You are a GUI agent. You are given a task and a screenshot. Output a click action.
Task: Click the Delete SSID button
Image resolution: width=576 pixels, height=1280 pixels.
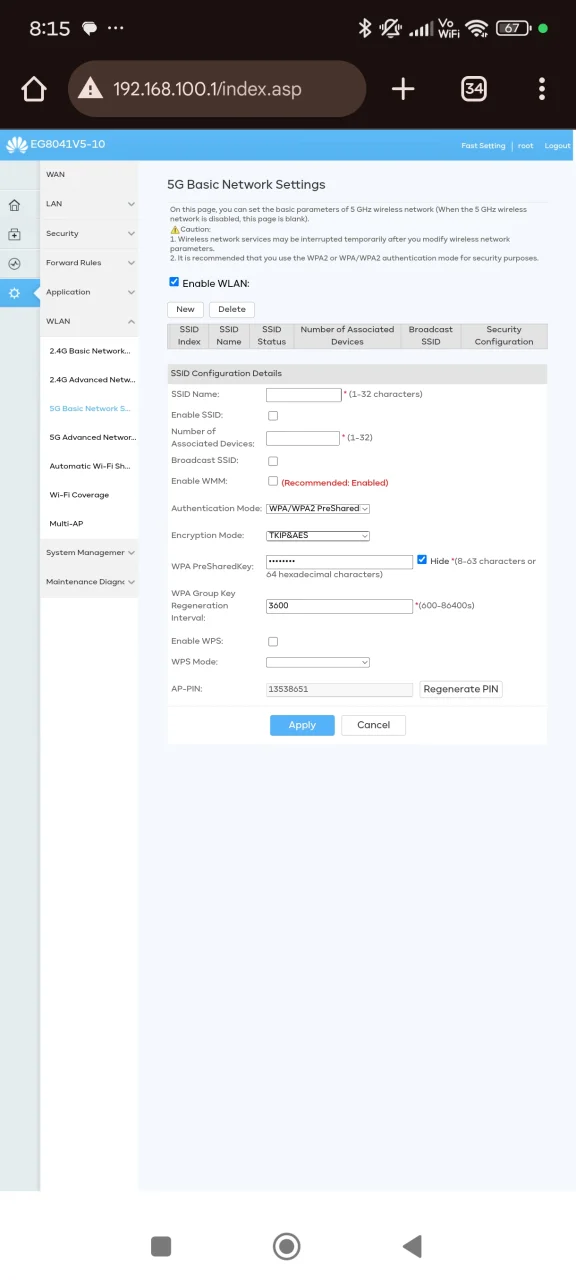click(x=232, y=310)
